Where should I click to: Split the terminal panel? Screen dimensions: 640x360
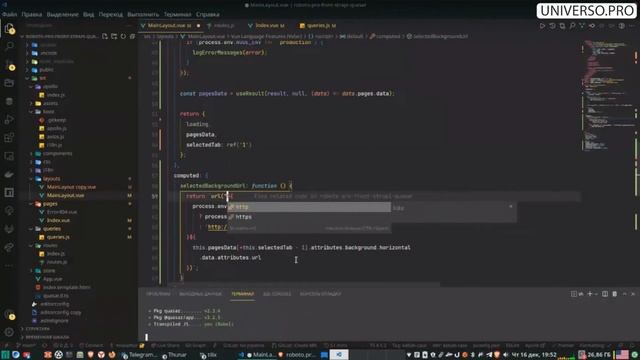pos(605,294)
